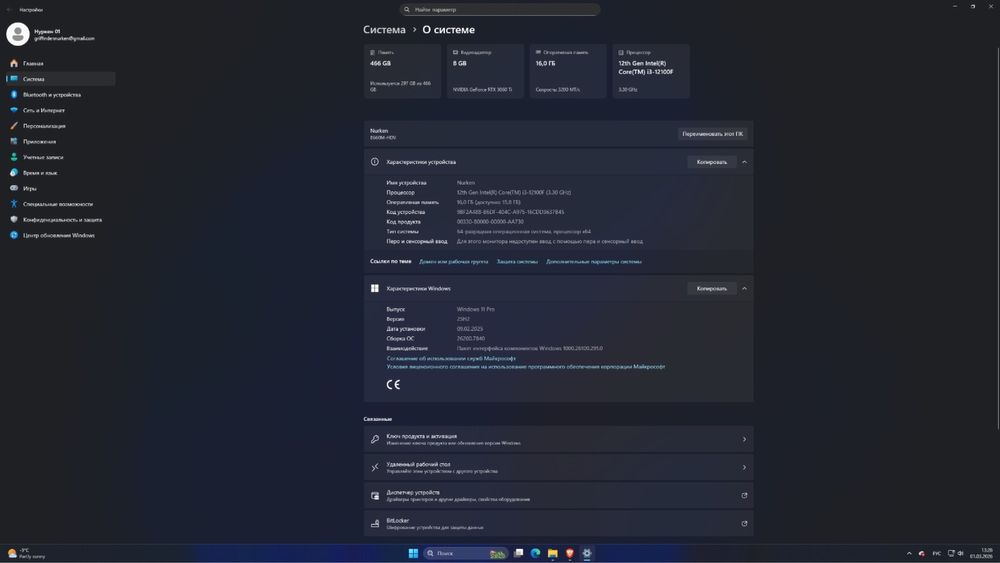The height and width of the screenshot is (563, 1000).
Task: Open the Учетные записи section
Action: (61, 157)
